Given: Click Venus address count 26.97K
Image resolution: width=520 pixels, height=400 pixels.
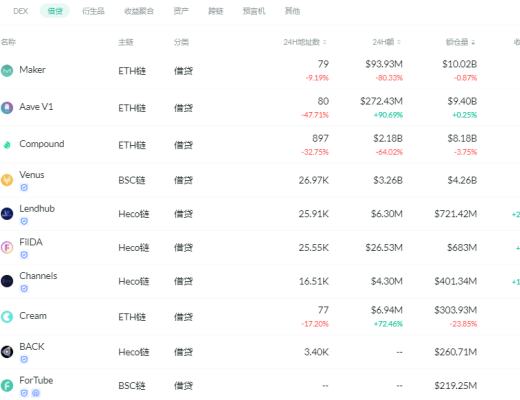Looking at the screenshot, I should tap(314, 180).
